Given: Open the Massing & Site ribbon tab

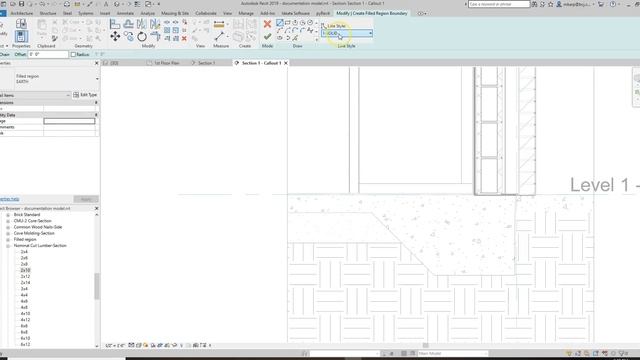Looking at the screenshot, I should (175, 13).
